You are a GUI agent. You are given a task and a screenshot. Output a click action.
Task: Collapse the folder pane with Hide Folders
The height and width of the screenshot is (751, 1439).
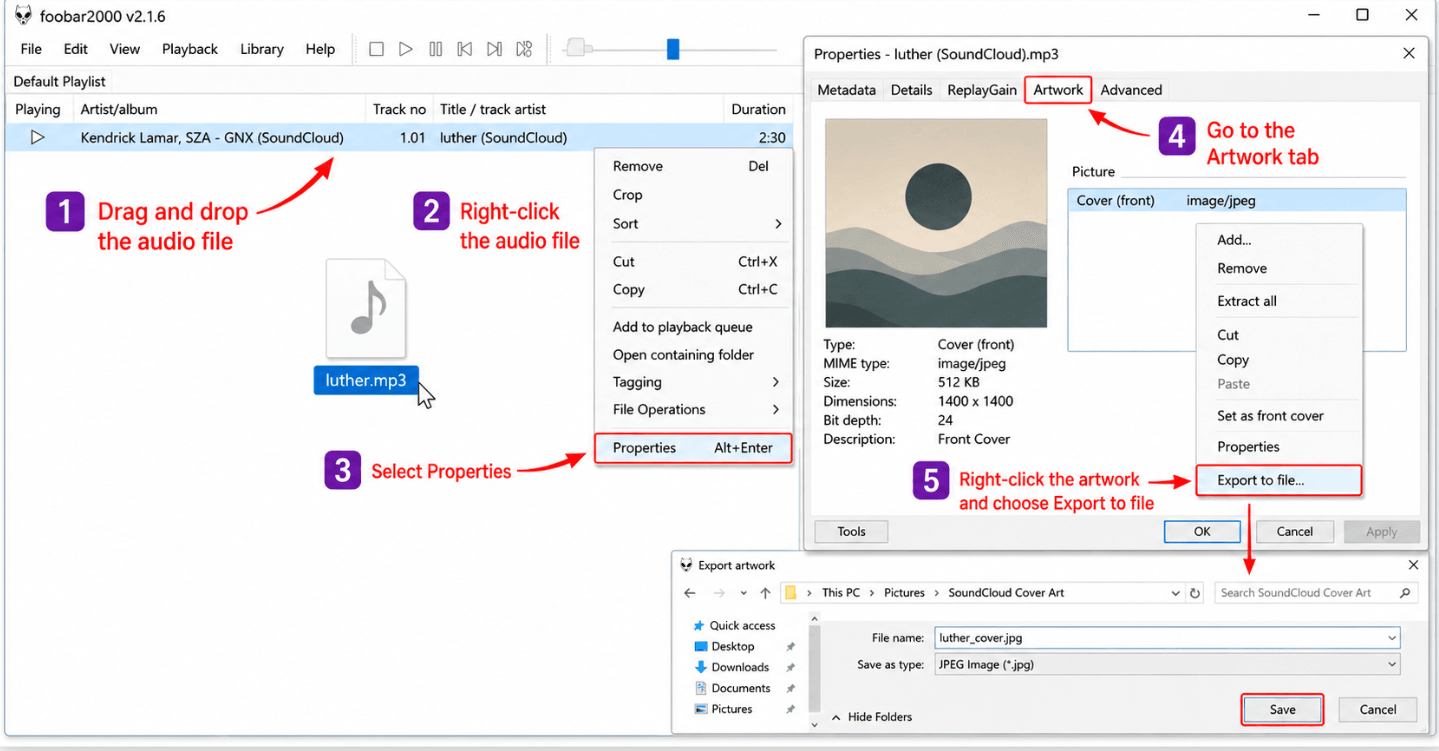[872, 717]
